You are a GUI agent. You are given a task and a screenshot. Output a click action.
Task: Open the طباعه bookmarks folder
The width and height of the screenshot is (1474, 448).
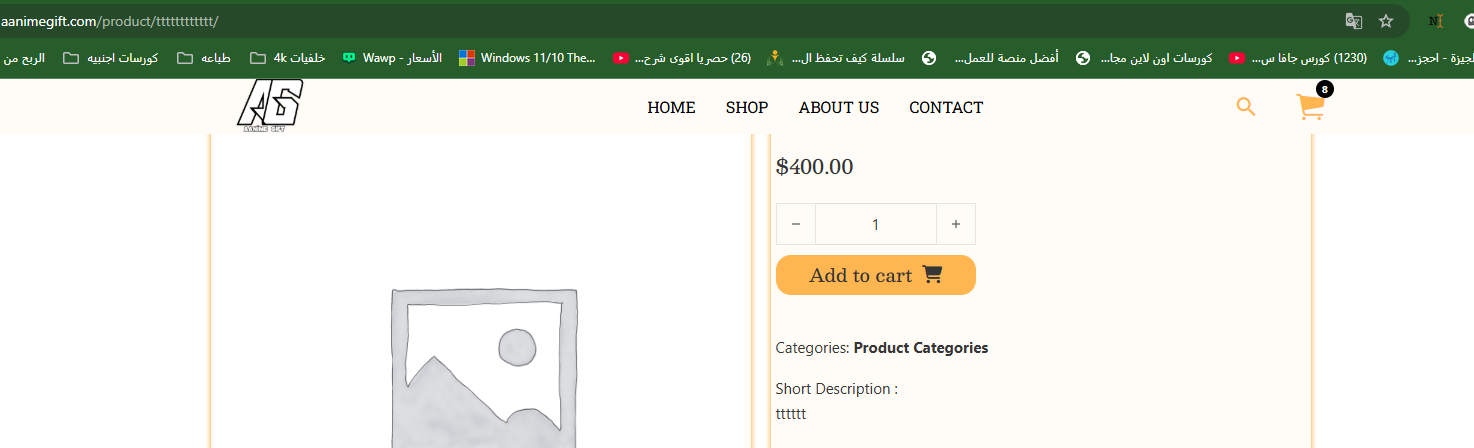(x=204, y=58)
